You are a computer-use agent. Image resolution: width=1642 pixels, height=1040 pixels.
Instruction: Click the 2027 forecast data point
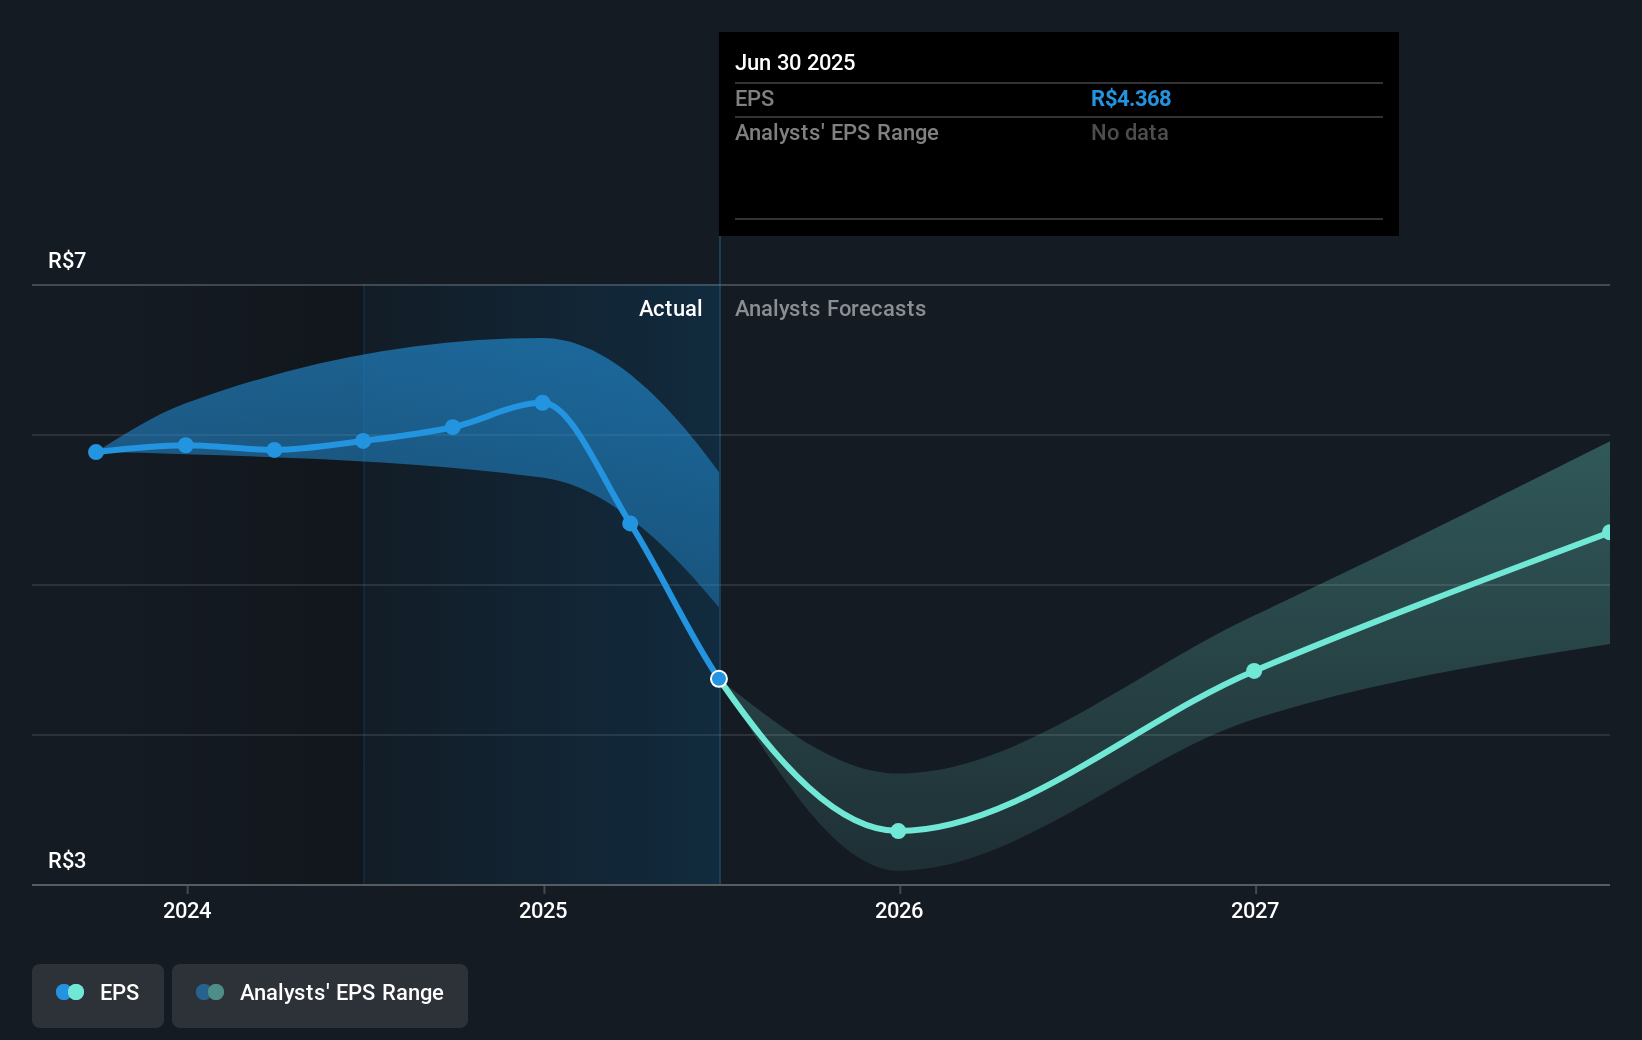tap(1253, 672)
